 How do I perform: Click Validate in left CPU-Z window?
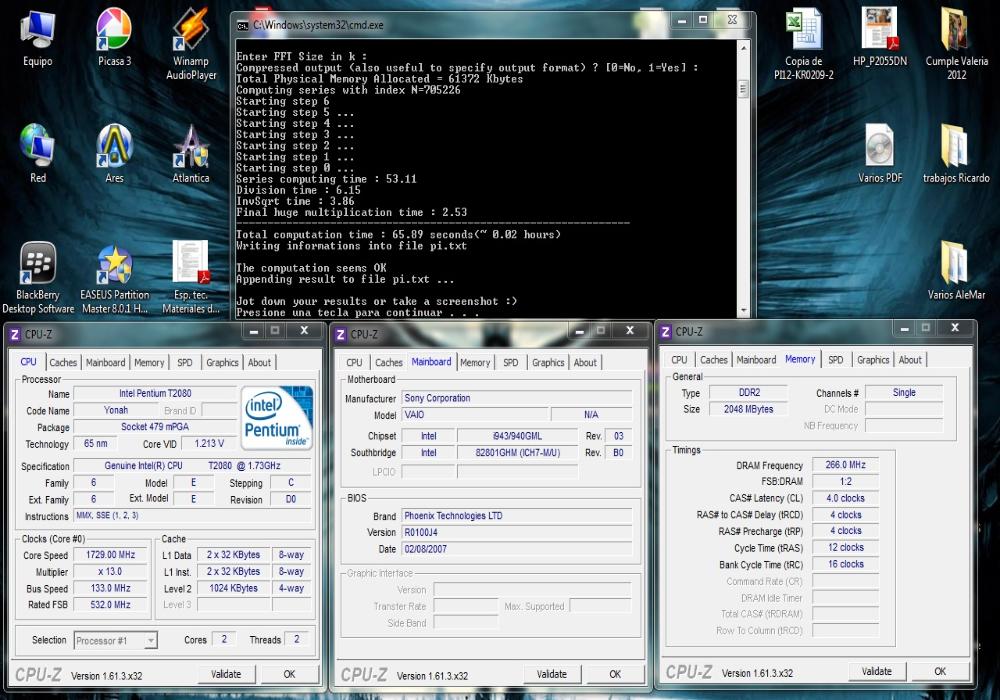(226, 674)
